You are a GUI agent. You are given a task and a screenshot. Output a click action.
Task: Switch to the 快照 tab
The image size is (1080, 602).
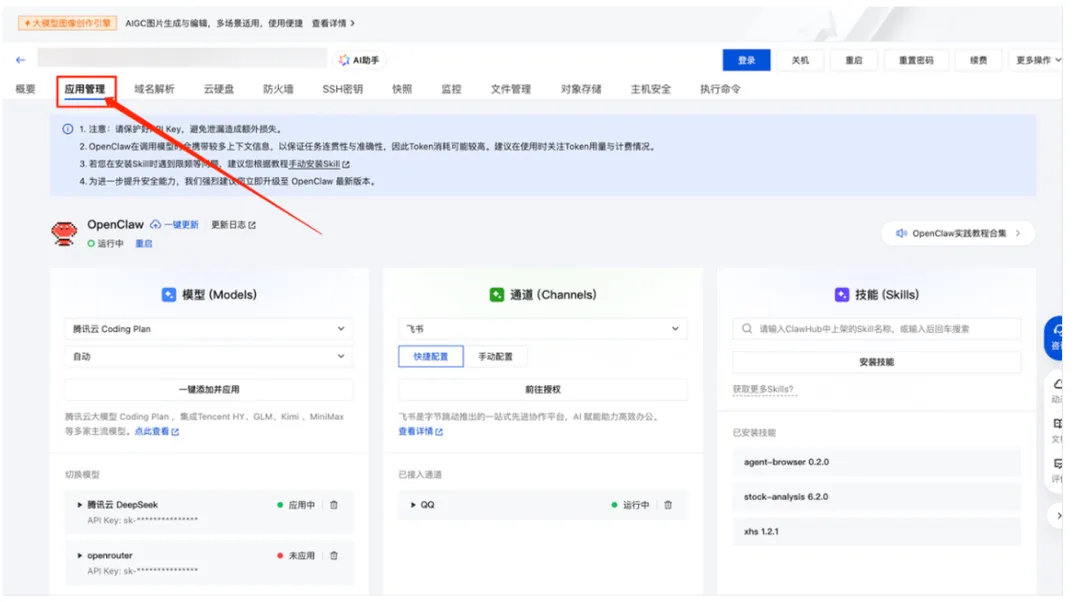(402, 89)
